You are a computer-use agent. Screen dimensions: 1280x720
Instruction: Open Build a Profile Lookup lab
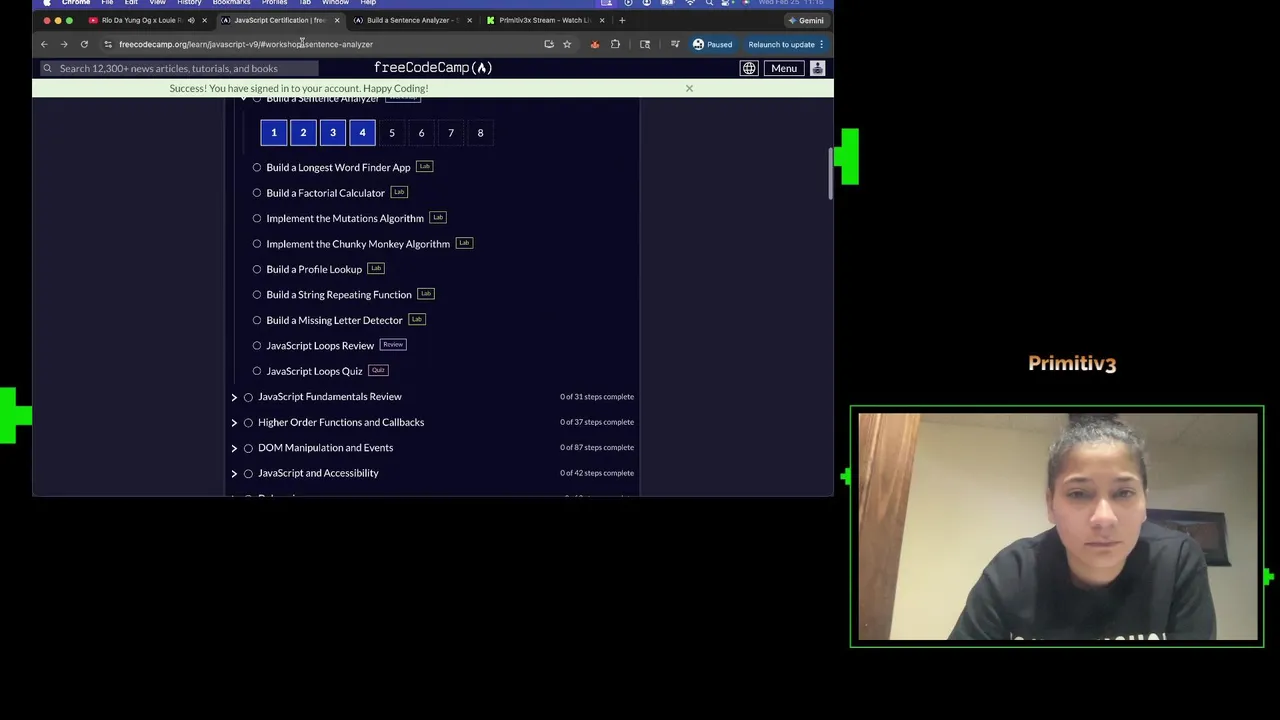[x=314, y=269]
